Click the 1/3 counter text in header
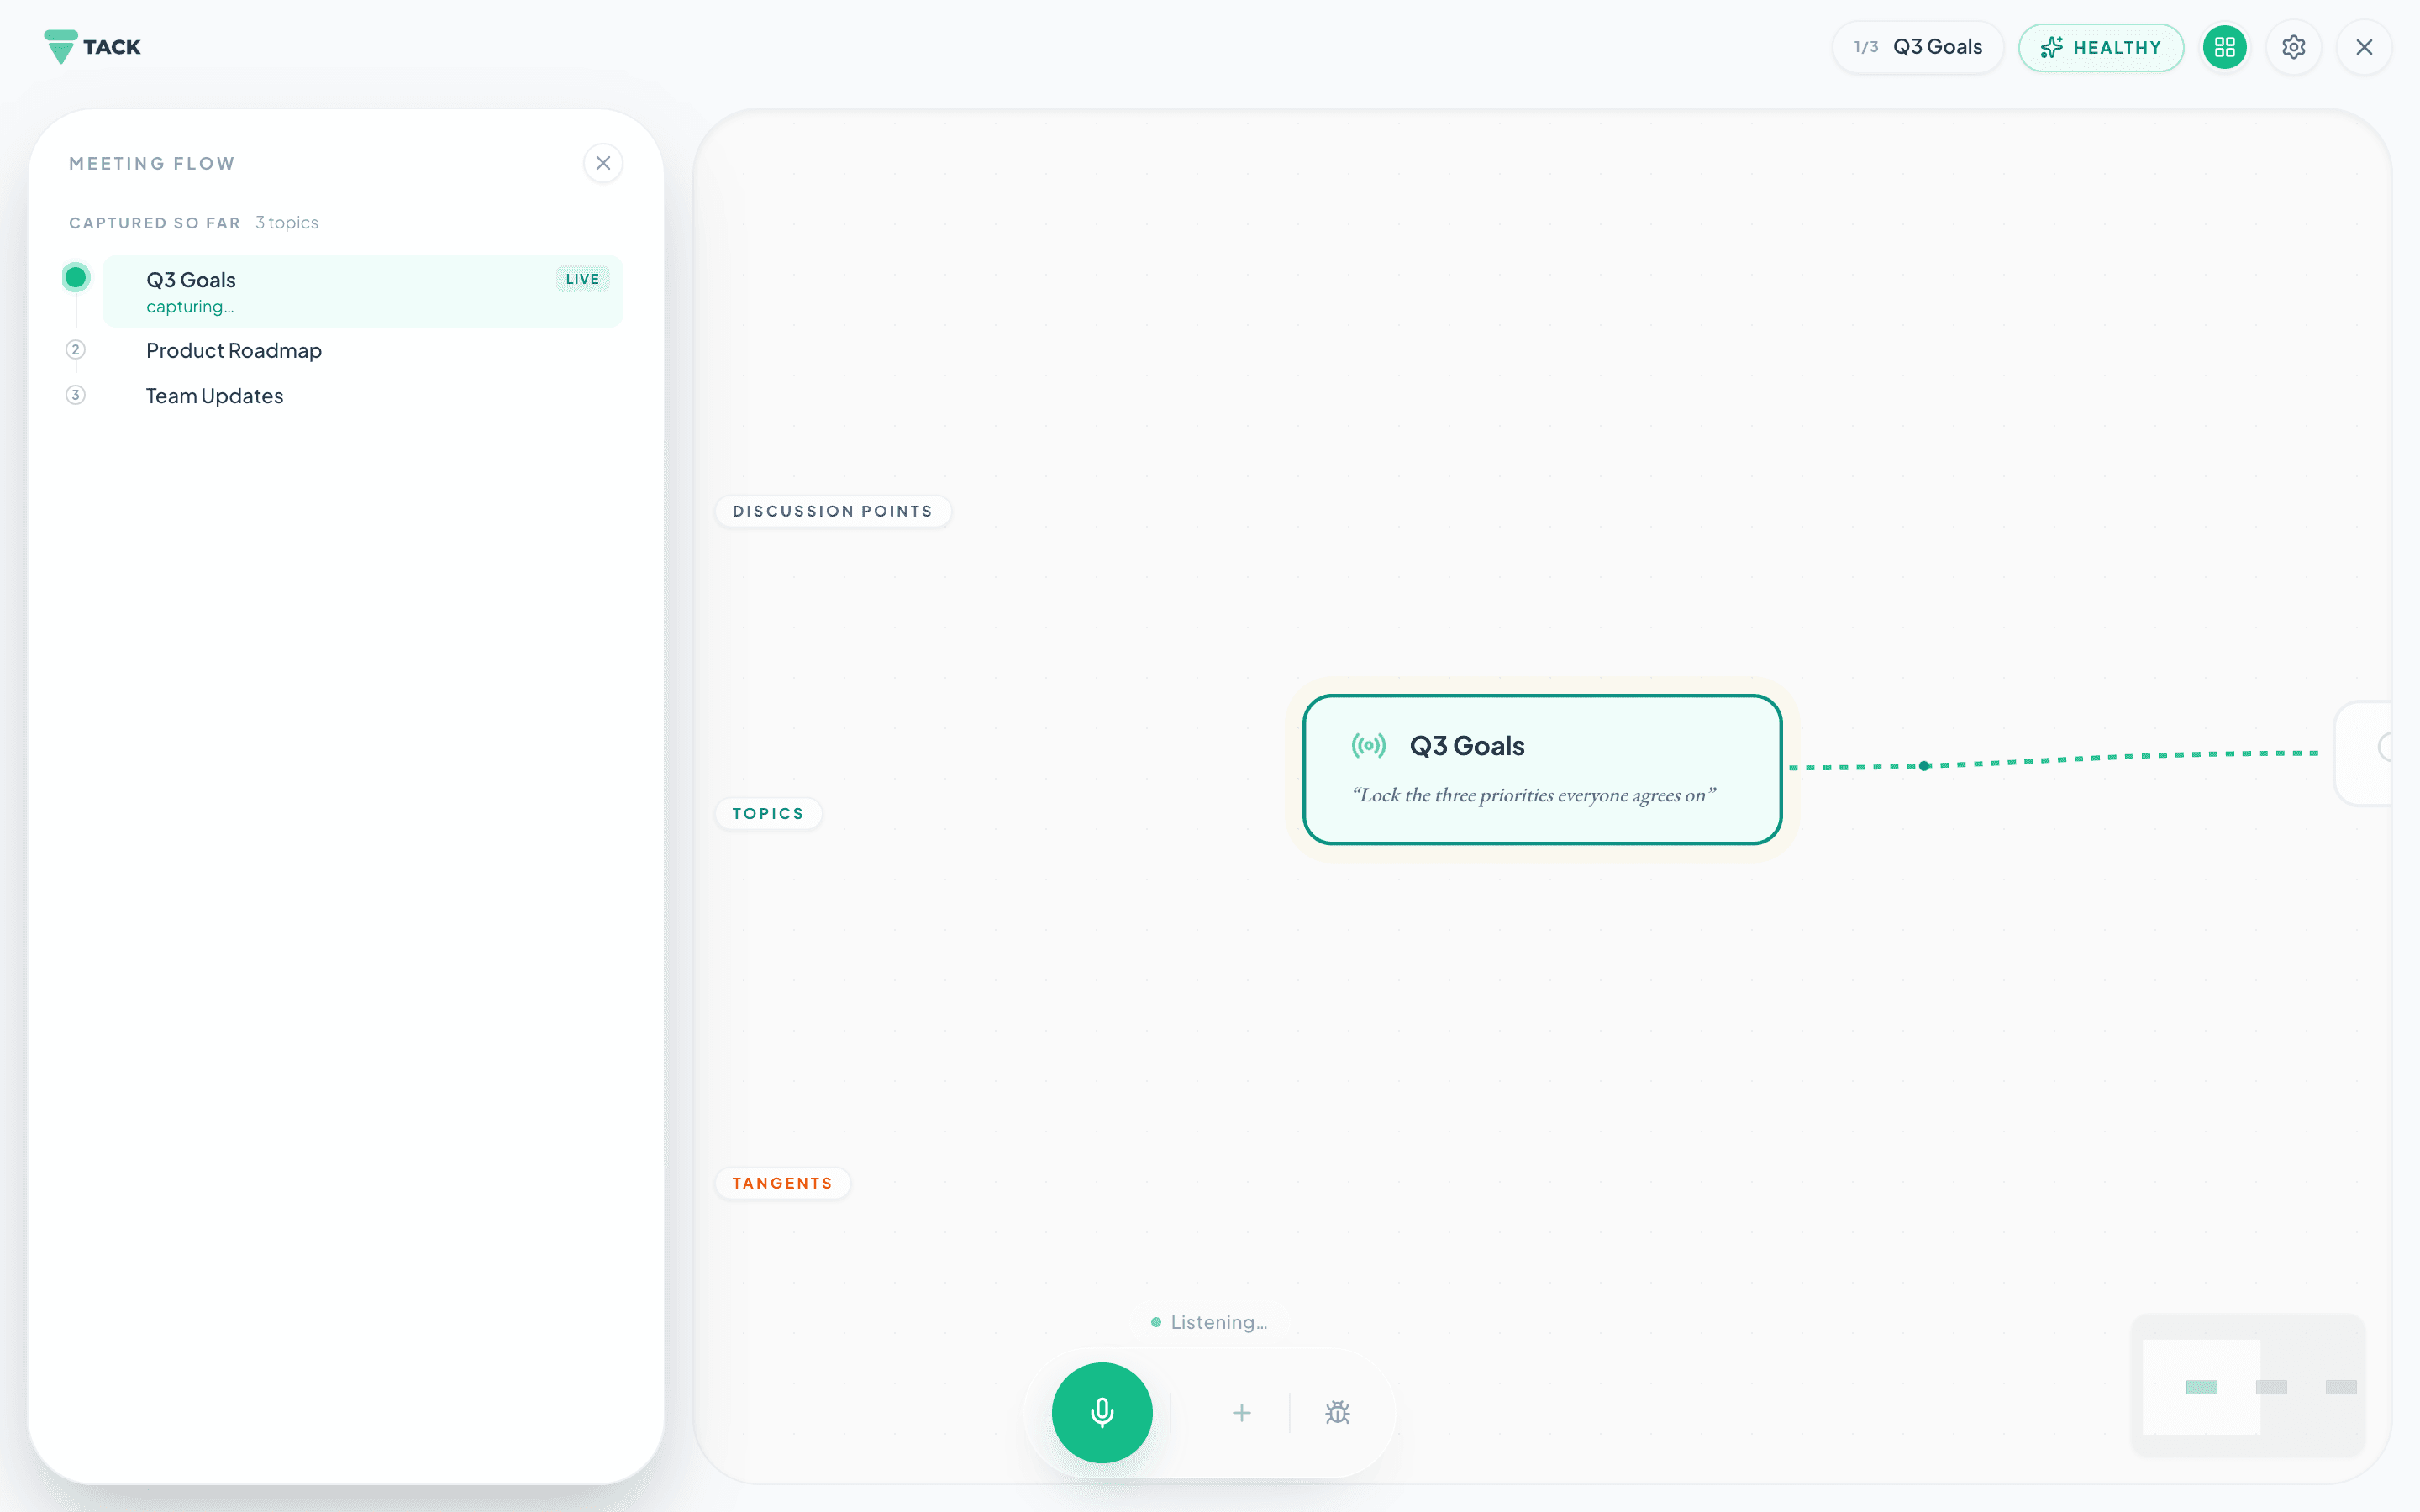 [1866, 47]
